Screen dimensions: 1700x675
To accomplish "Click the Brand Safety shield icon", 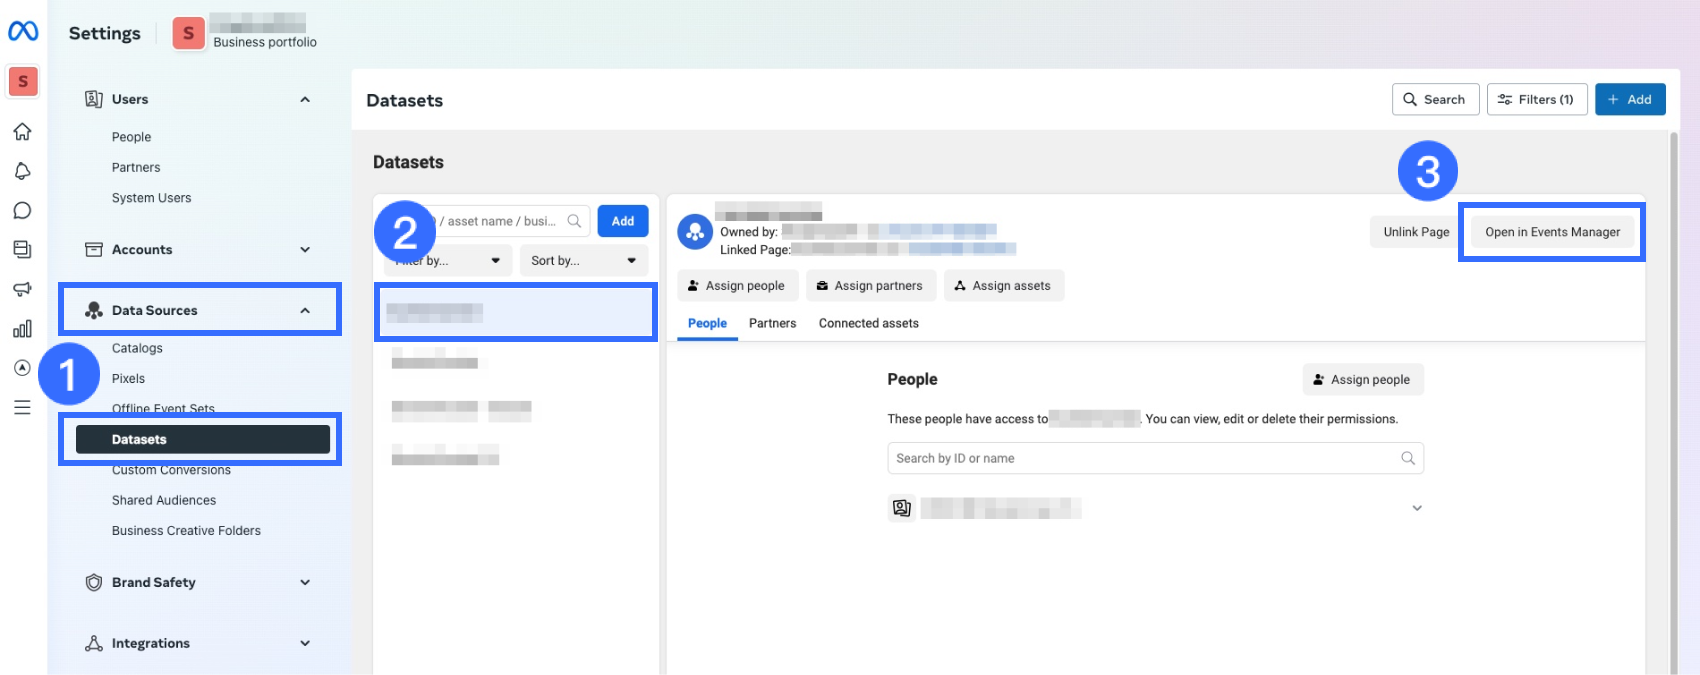I will 94,582.
